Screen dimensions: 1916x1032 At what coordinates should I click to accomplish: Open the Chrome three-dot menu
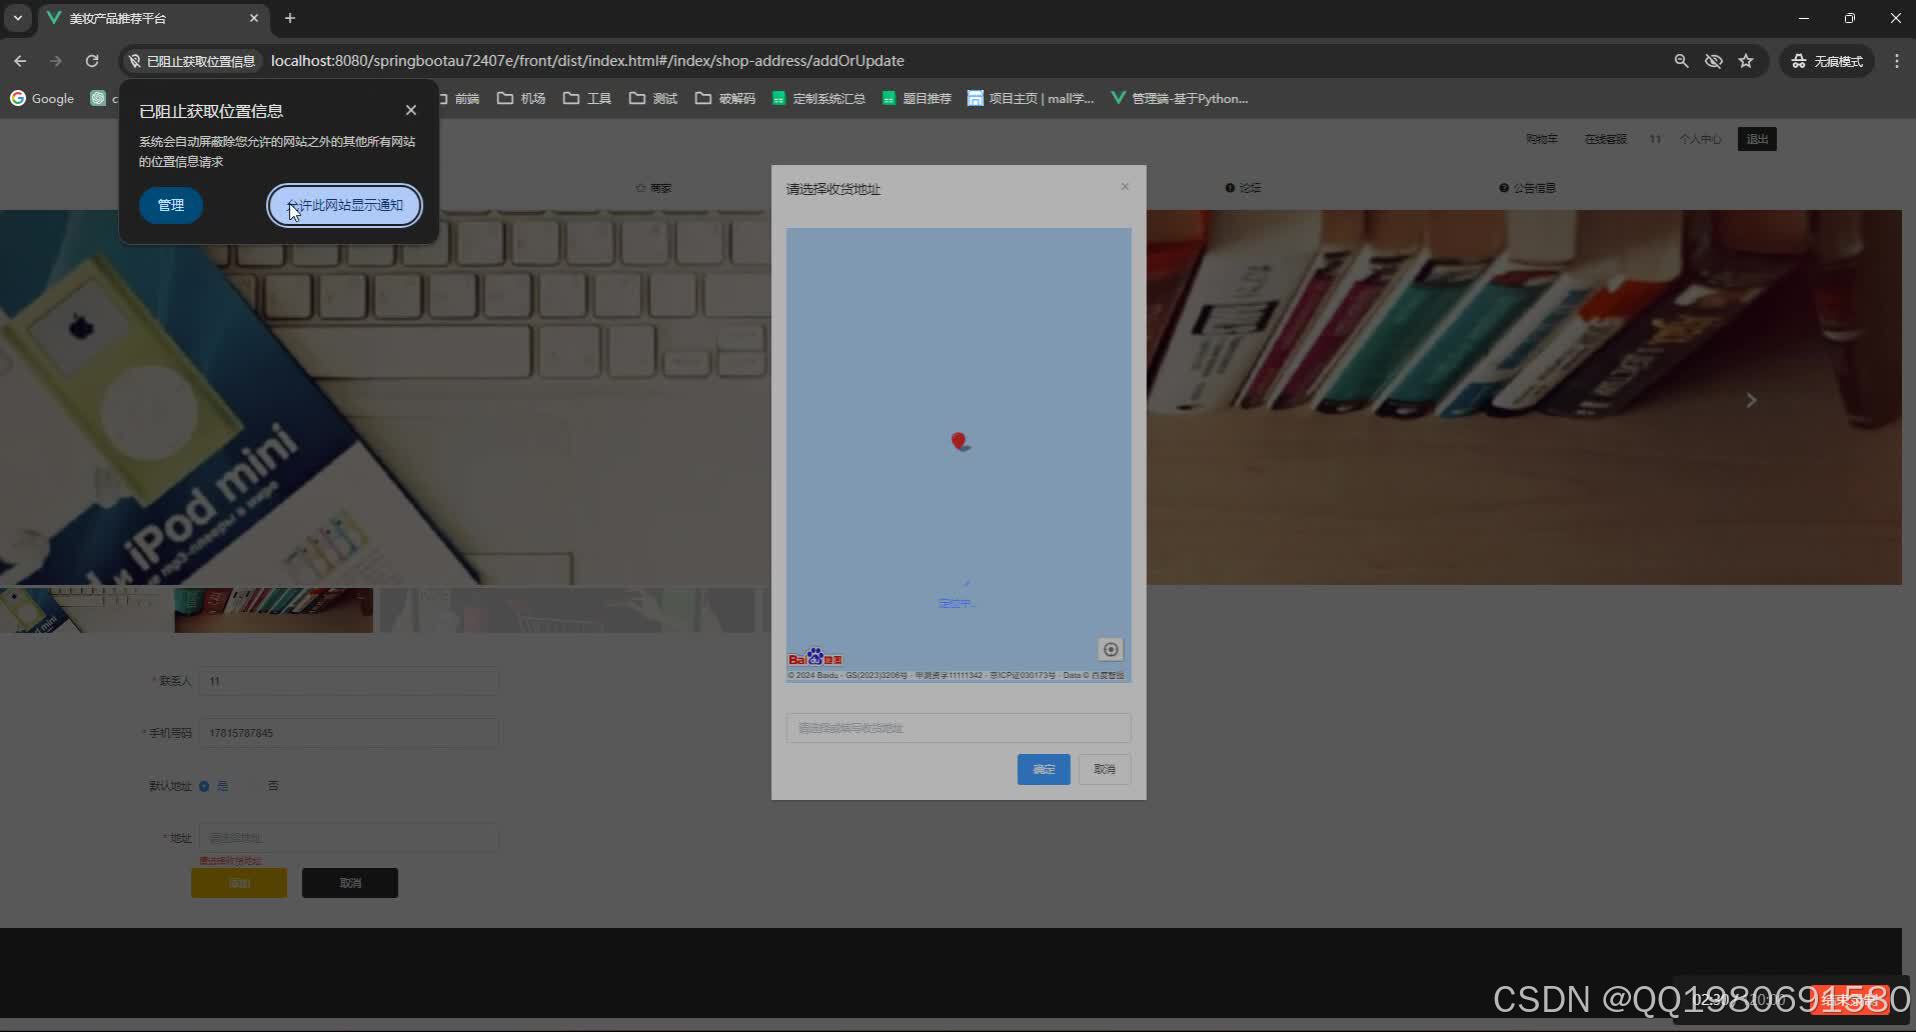click(x=1896, y=61)
